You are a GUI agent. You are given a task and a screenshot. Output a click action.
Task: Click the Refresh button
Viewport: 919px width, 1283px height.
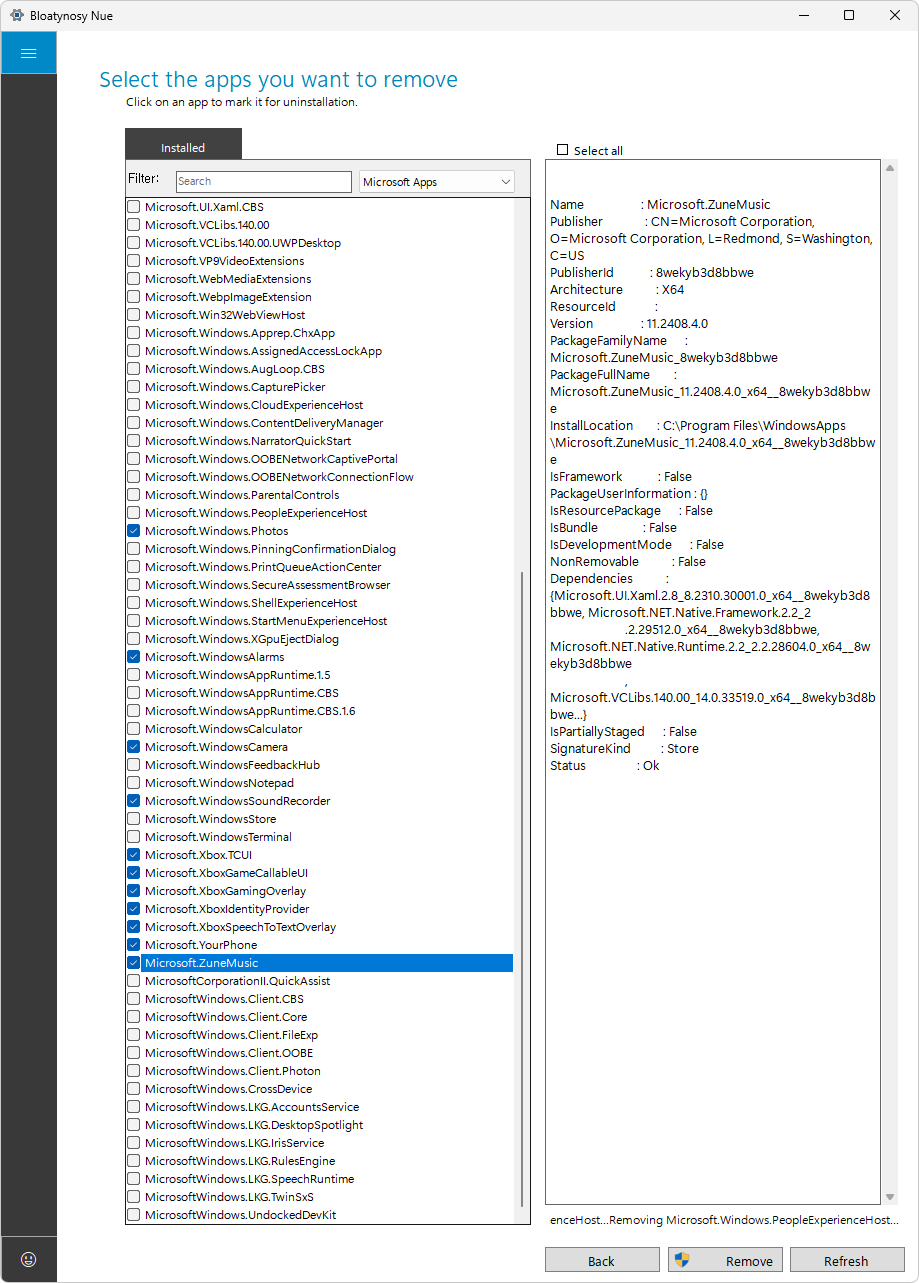pos(846,1260)
